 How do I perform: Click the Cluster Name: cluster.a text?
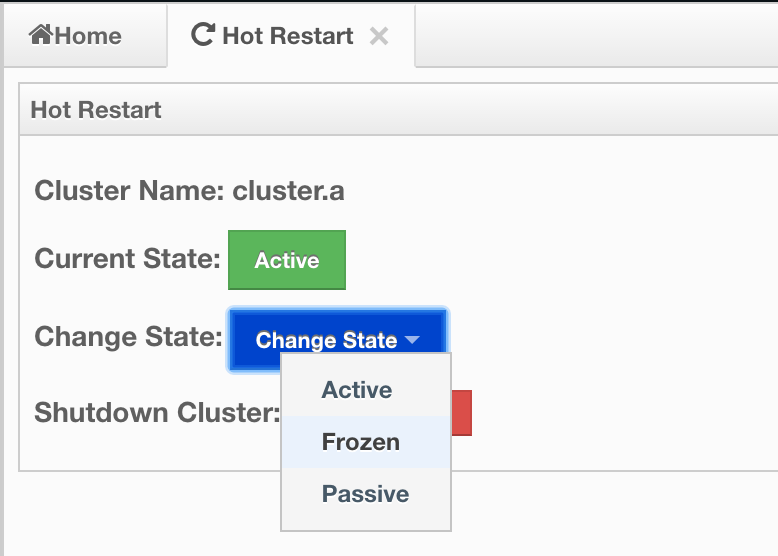(189, 190)
